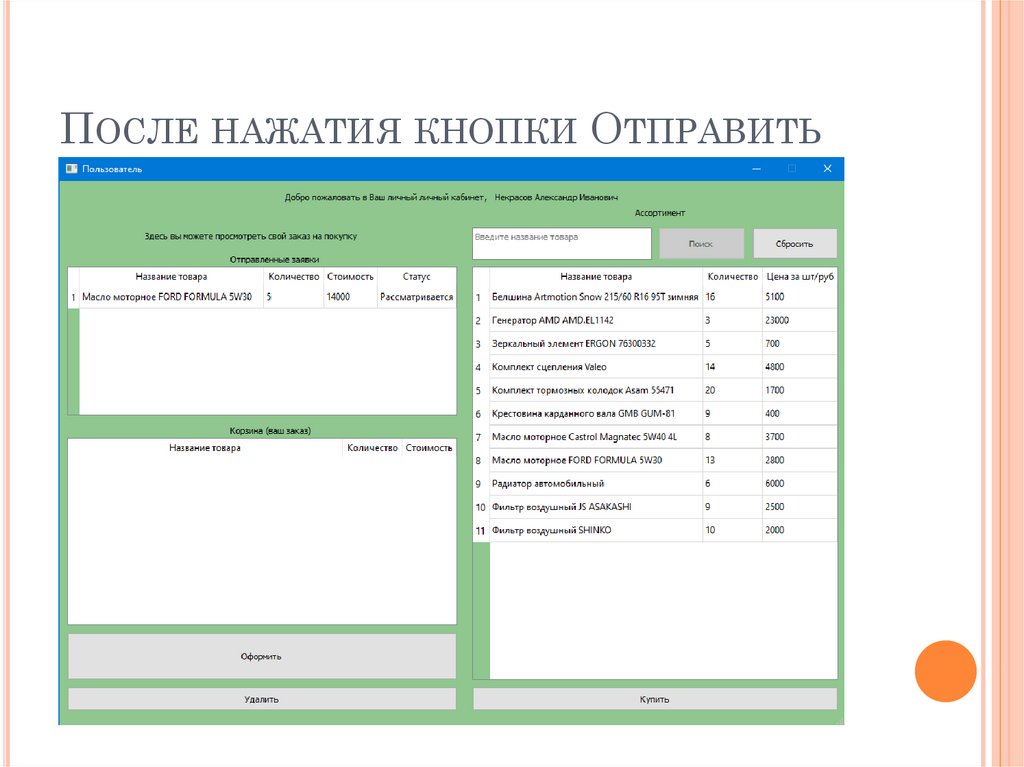Image resolution: width=1024 pixels, height=767 pixels.
Task: Click Количество header in assortment table
Action: coord(732,277)
